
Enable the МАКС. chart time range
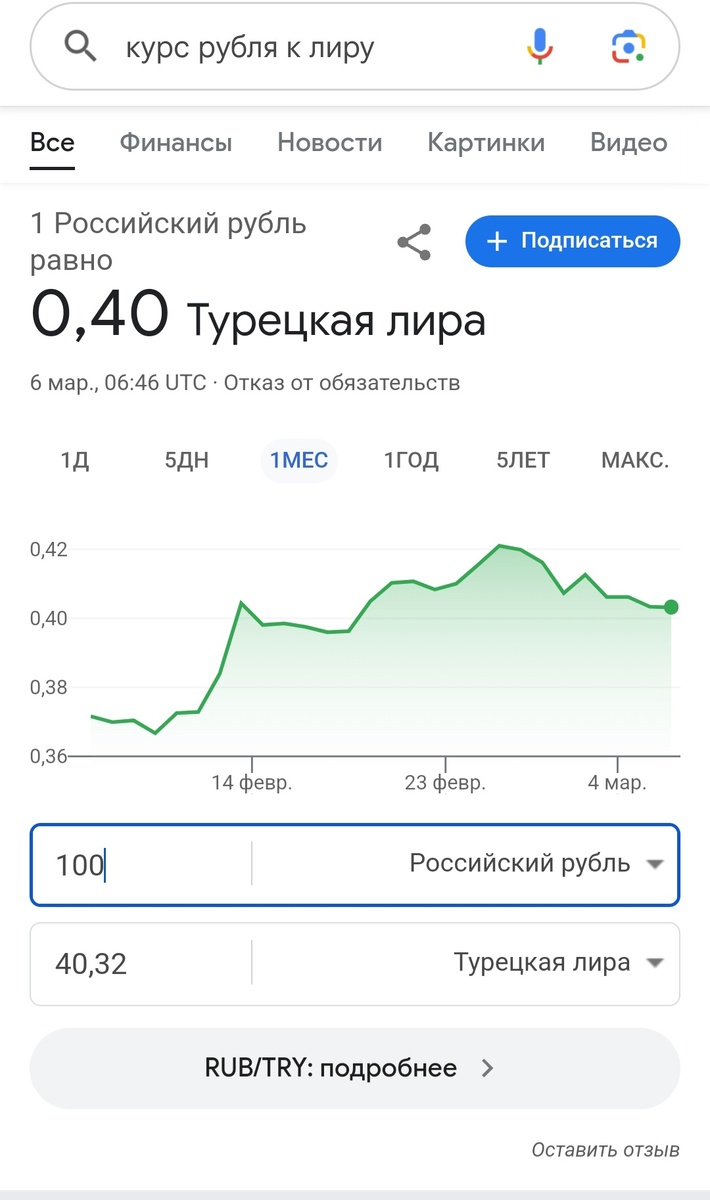[x=634, y=460]
